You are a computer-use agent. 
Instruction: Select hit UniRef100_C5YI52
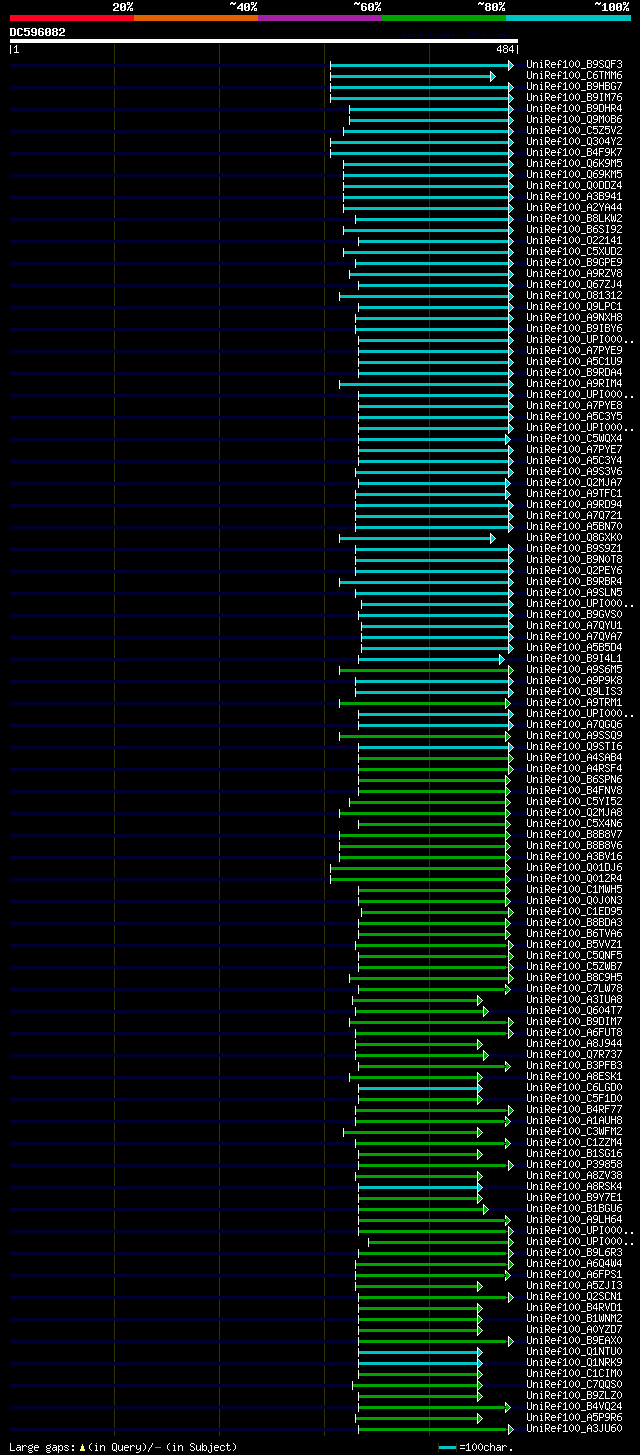coord(574,802)
